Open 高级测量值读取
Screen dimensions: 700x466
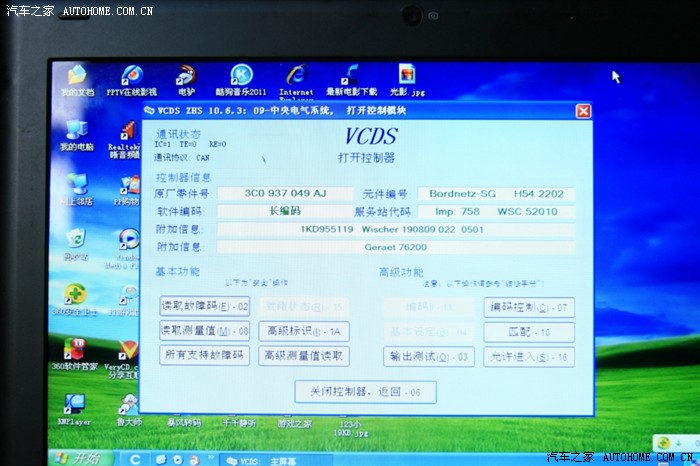304,356
